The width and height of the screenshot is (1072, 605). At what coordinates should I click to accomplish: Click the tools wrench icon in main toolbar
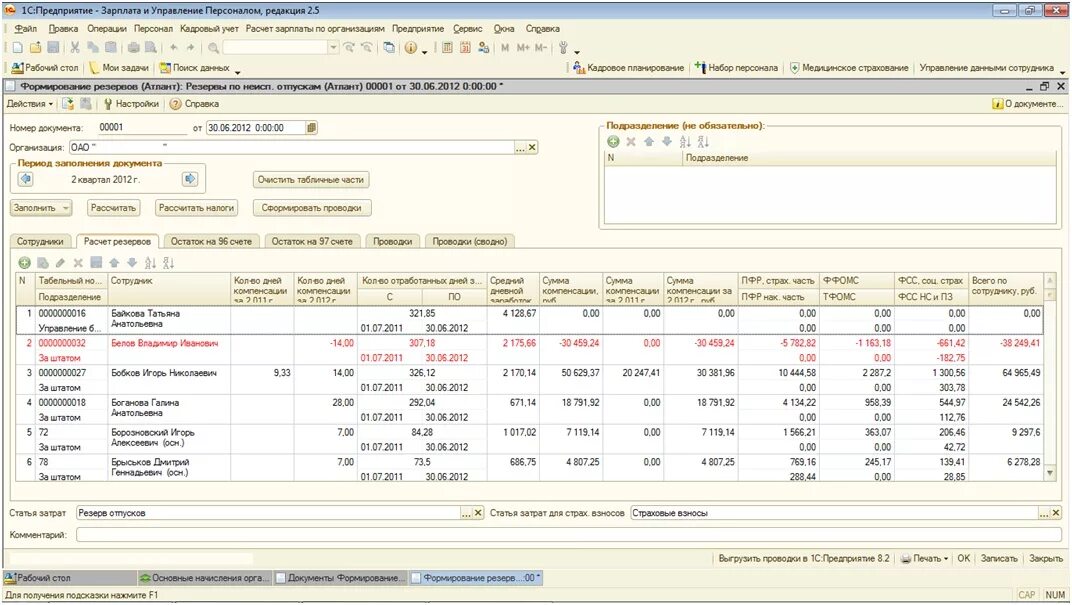point(563,48)
